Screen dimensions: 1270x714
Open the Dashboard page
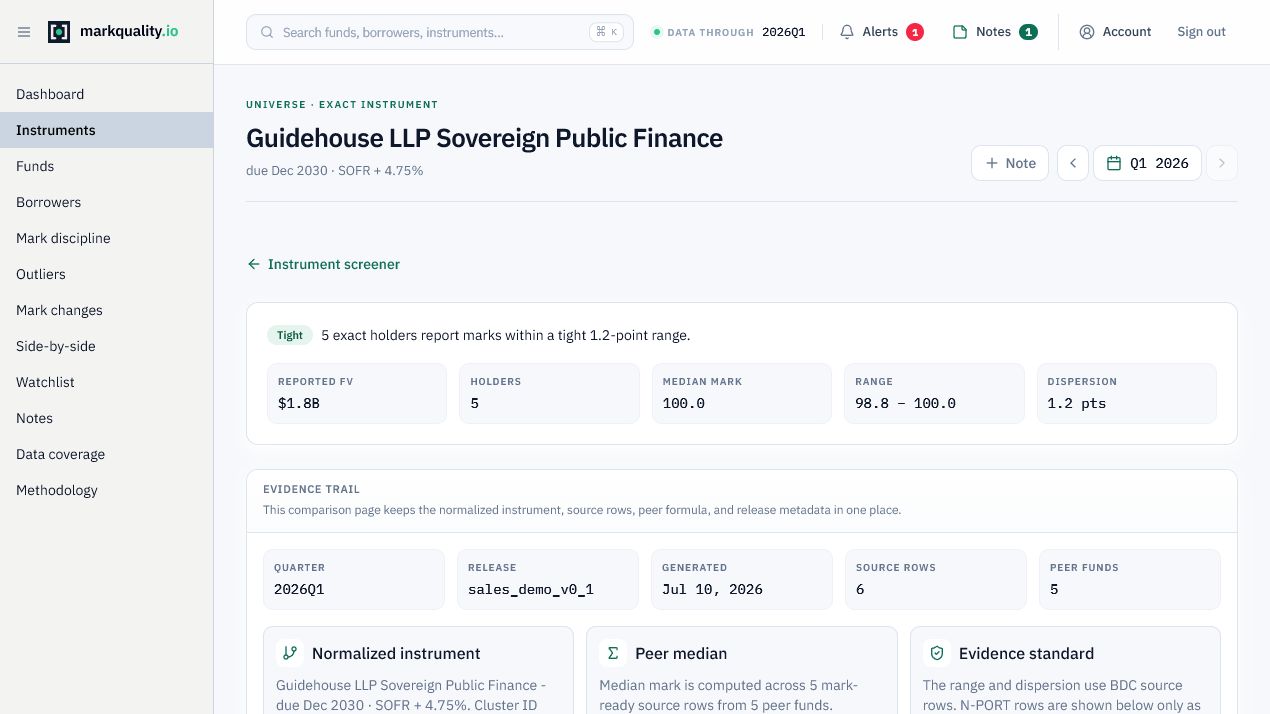106,94
